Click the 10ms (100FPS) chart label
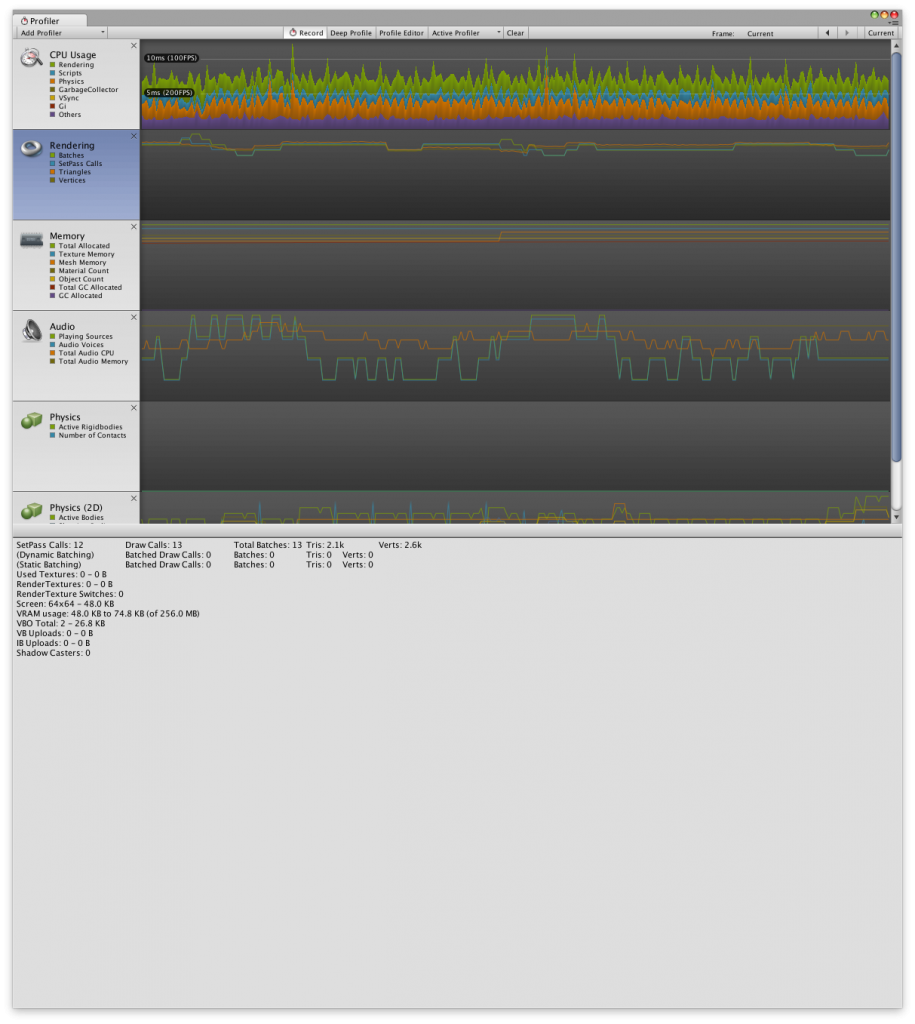915x1024 pixels. pyautogui.click(x=171, y=58)
